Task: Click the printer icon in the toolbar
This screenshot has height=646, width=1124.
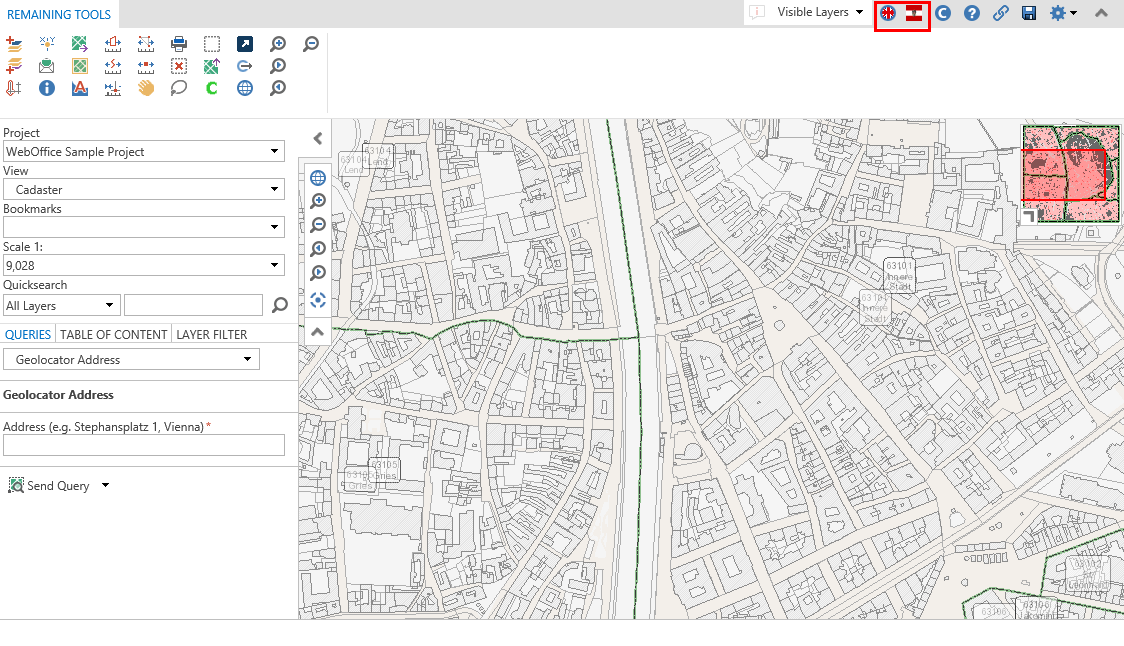Action: pos(179,43)
